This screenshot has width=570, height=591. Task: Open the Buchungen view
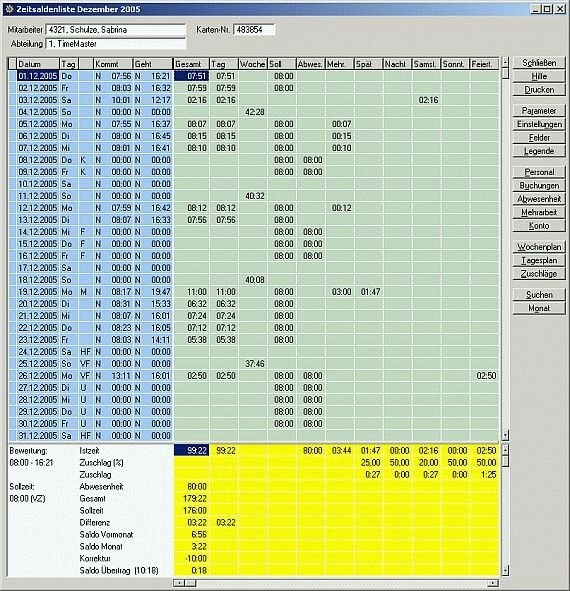[539, 185]
